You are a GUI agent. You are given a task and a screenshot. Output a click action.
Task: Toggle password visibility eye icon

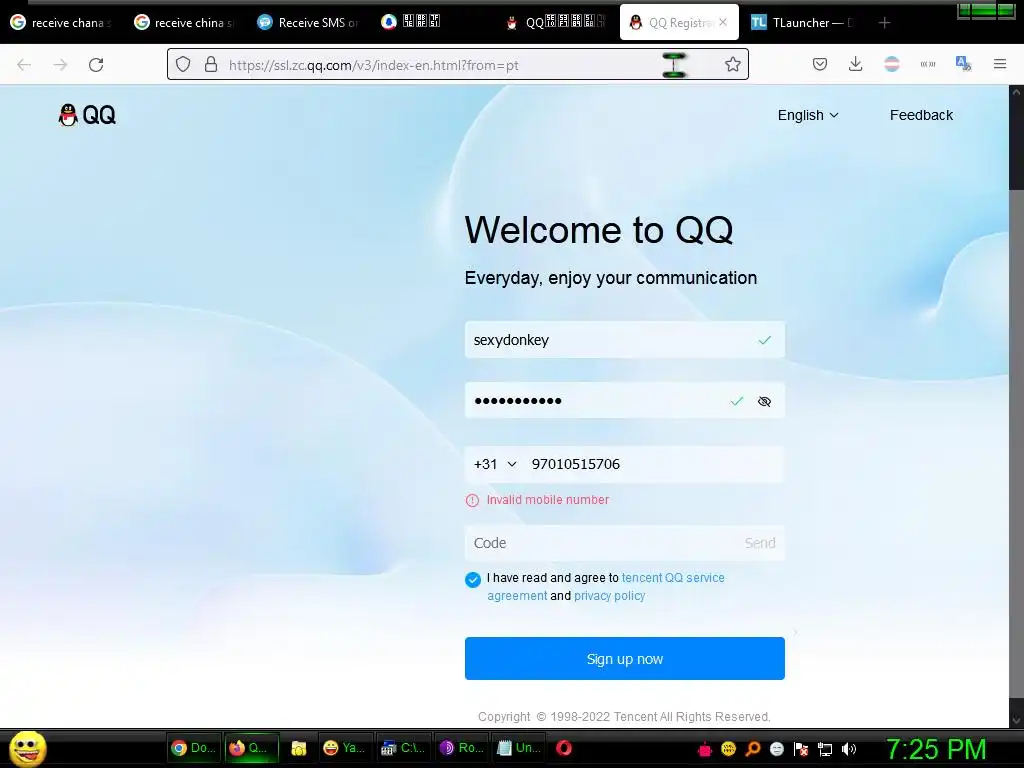[764, 401]
